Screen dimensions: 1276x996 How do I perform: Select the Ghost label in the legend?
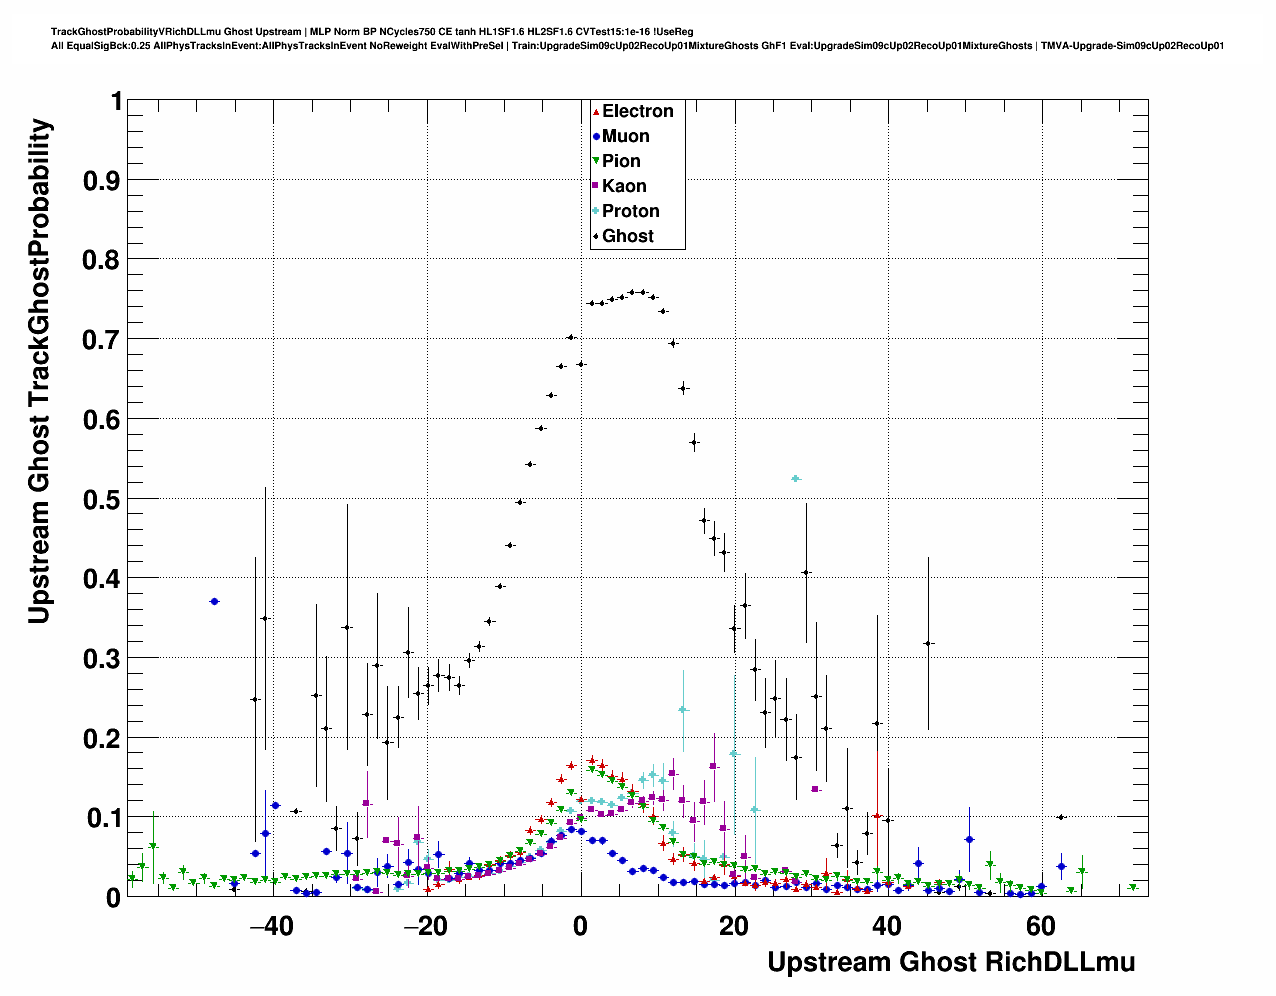[627, 236]
